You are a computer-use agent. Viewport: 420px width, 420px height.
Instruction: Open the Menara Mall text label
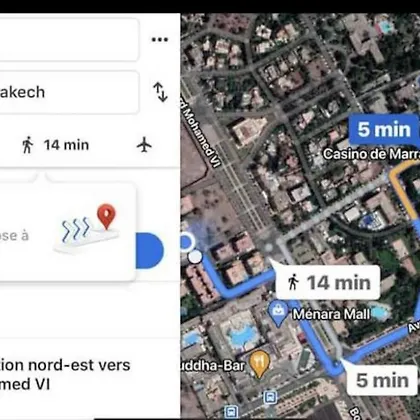coord(331,314)
